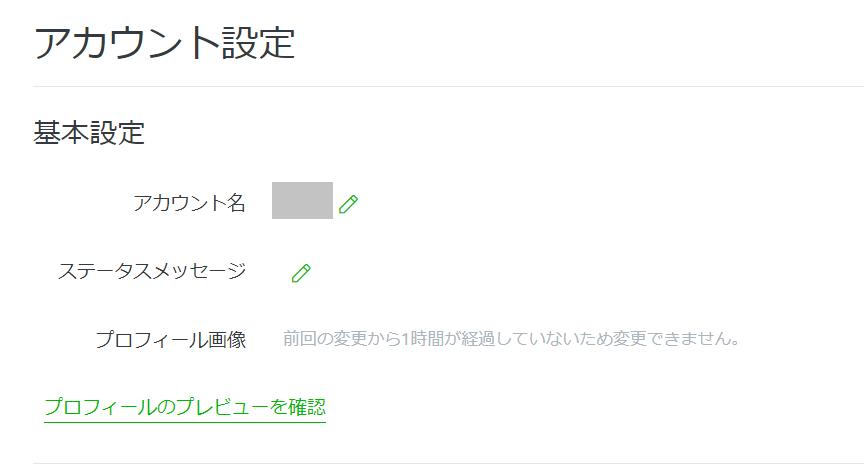This screenshot has width=864, height=469.
Task: Click the redacted account name display
Action: click(x=302, y=201)
